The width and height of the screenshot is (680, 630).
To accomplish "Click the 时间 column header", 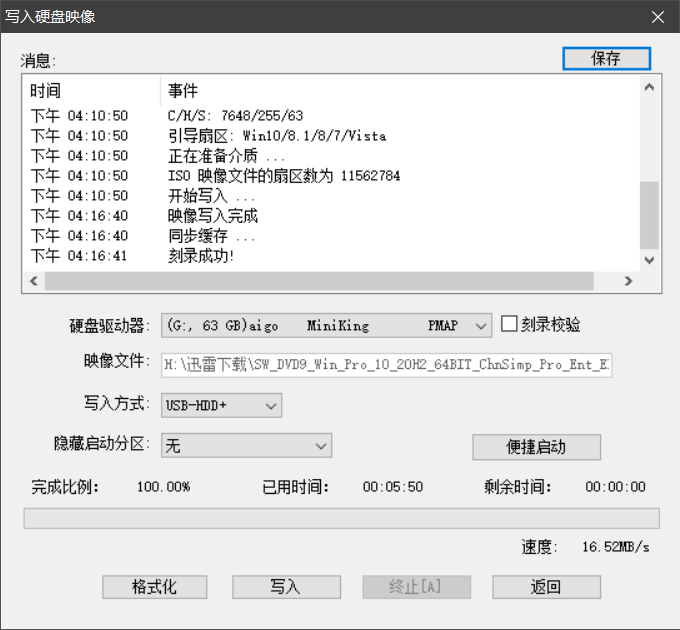I will click(91, 91).
